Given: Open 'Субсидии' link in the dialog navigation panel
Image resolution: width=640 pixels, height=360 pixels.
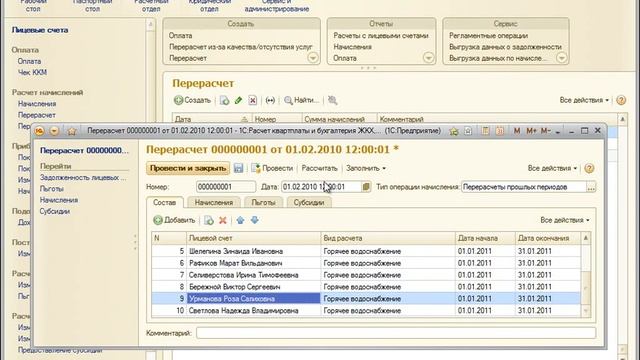Looking at the screenshot, I should [x=55, y=211].
